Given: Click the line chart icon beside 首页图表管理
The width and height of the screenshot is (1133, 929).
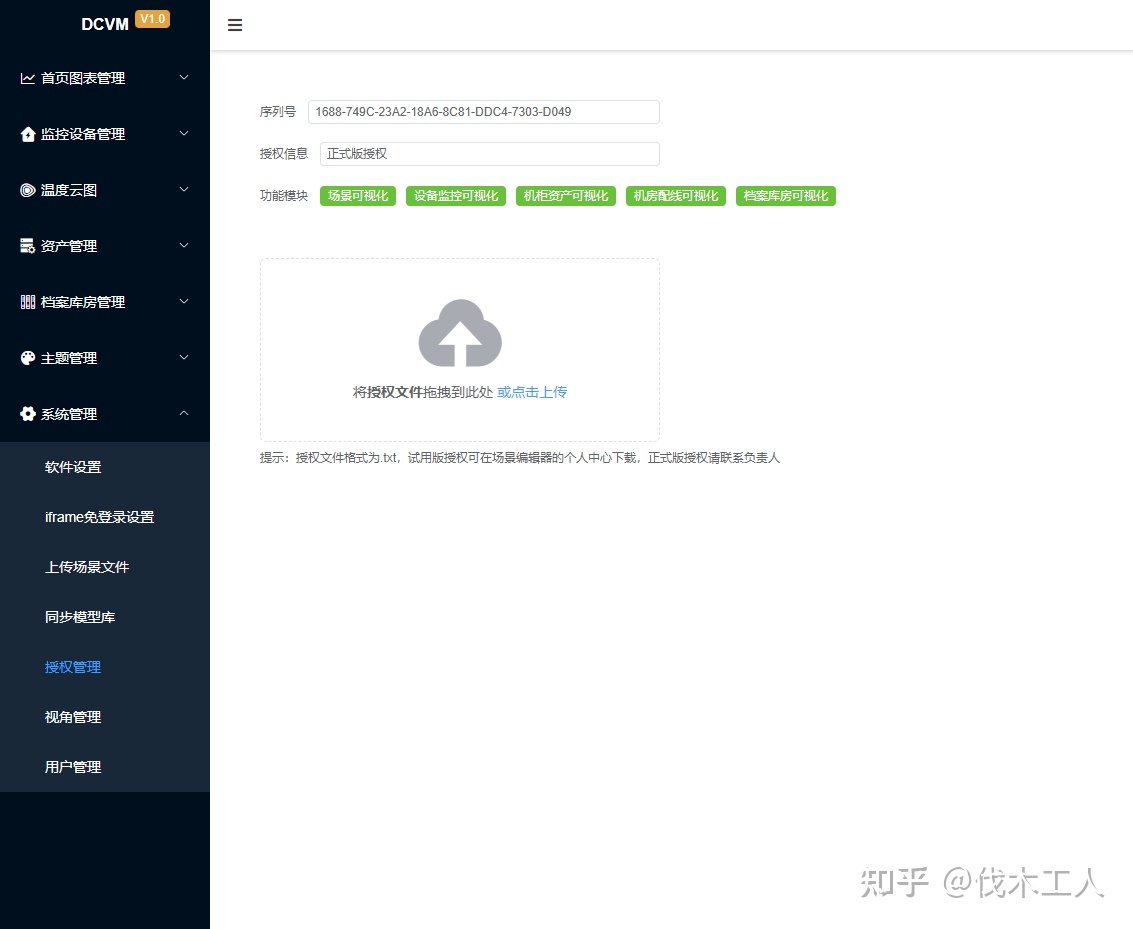Looking at the screenshot, I should (27, 78).
